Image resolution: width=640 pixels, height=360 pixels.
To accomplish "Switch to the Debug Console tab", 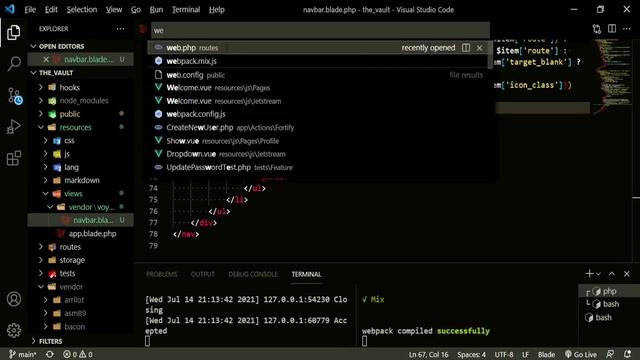I will pos(253,274).
